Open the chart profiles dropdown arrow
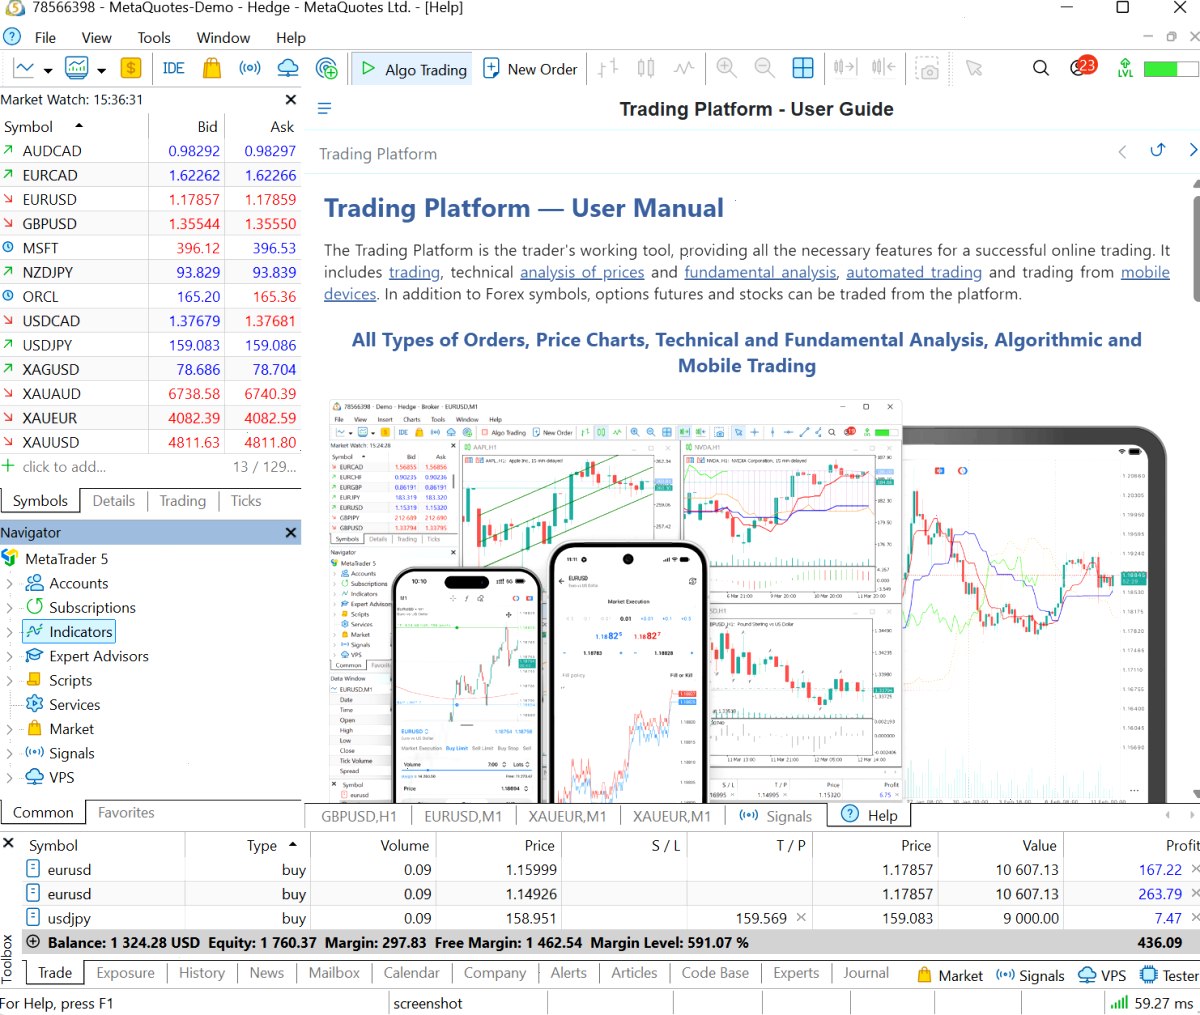The height and width of the screenshot is (1015, 1200). (x=101, y=70)
